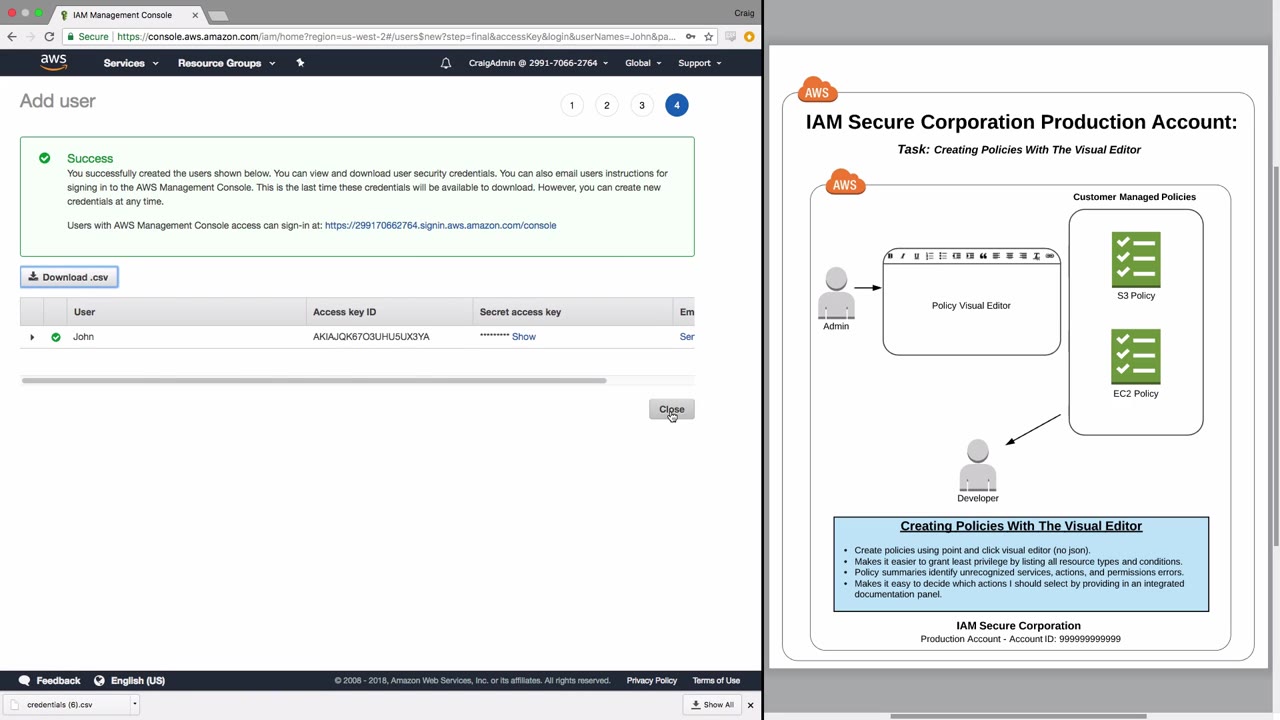Click the table horizontal scrollbar
The image size is (1280, 720).
point(314,380)
